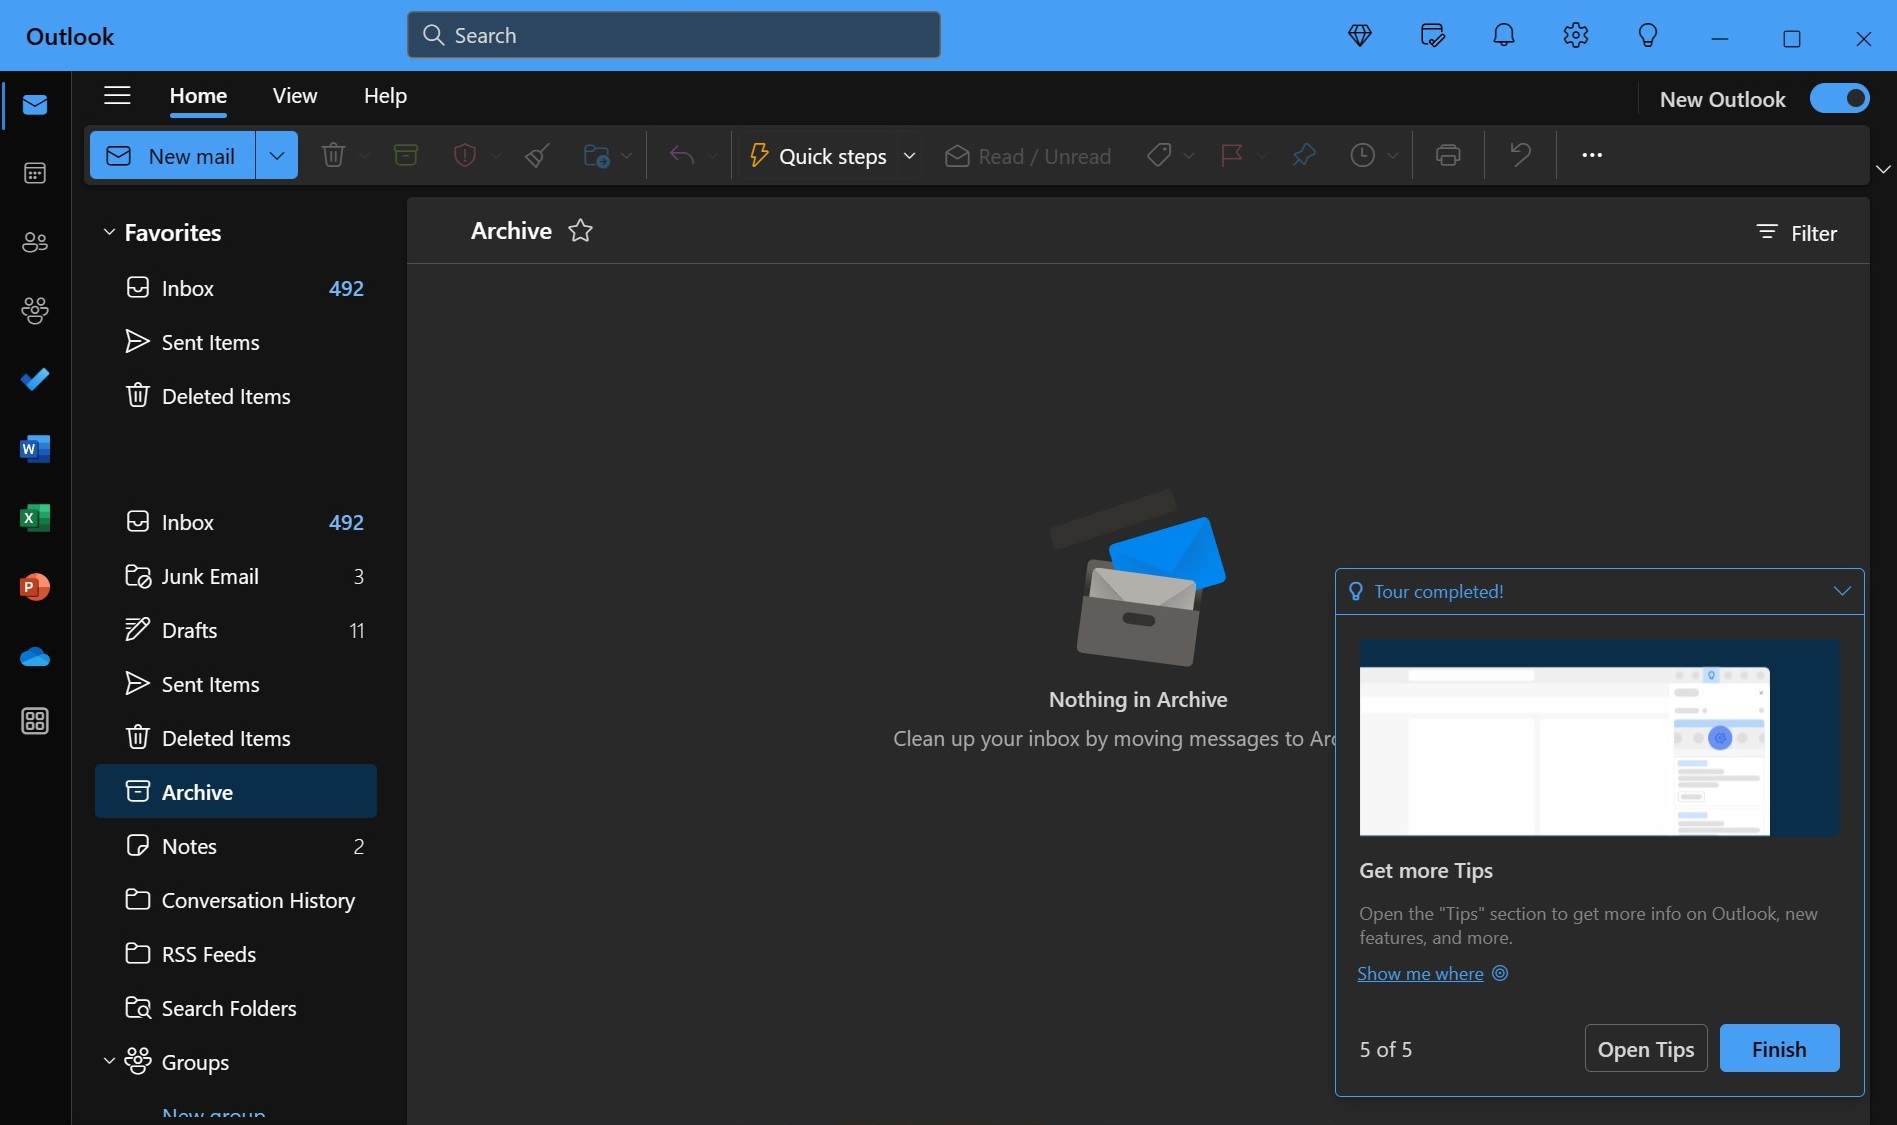Screen dimensions: 1897x1125
Task: Click the Print icon in the ribbon
Action: coord(1448,155)
